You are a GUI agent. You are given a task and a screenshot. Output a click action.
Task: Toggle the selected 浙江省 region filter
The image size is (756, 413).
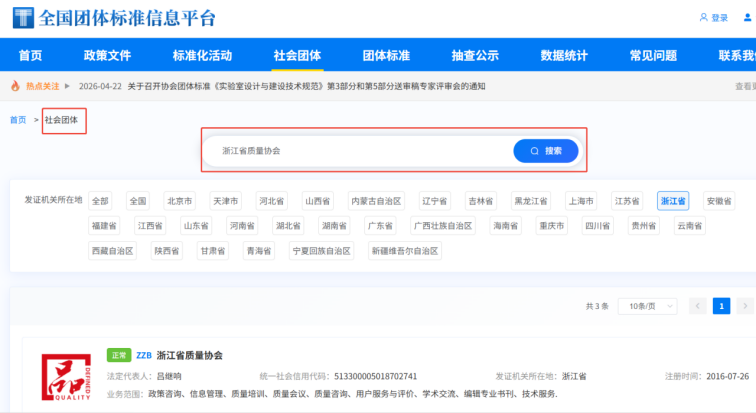point(673,201)
